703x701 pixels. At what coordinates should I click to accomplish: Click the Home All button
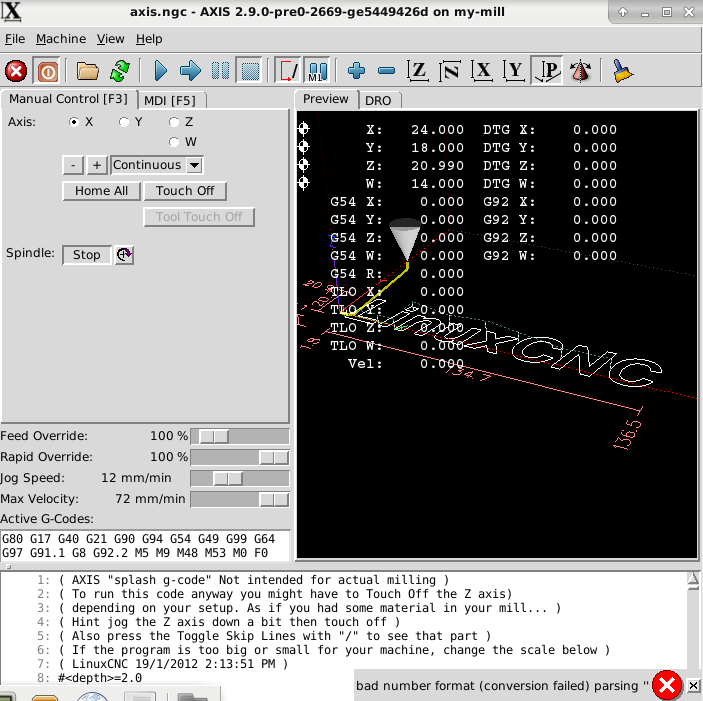101,191
